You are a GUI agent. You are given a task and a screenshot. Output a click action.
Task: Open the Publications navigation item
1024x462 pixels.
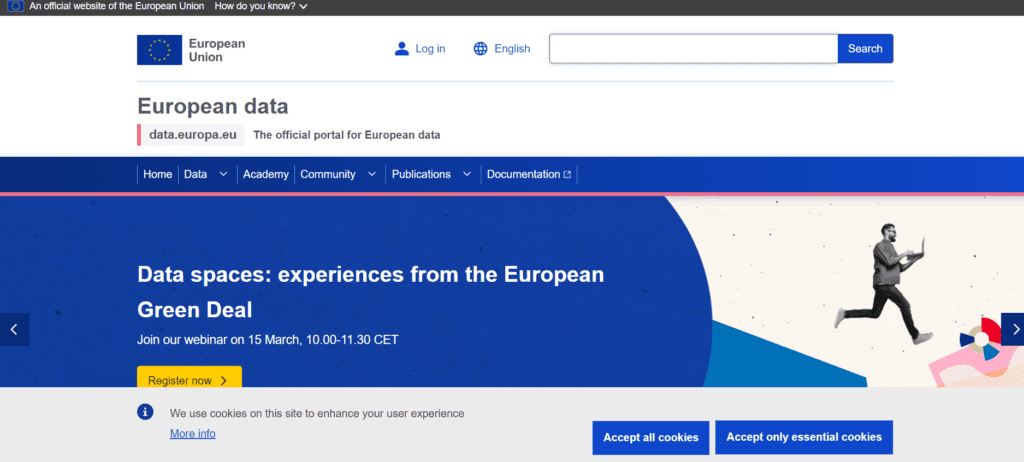[x=421, y=174]
